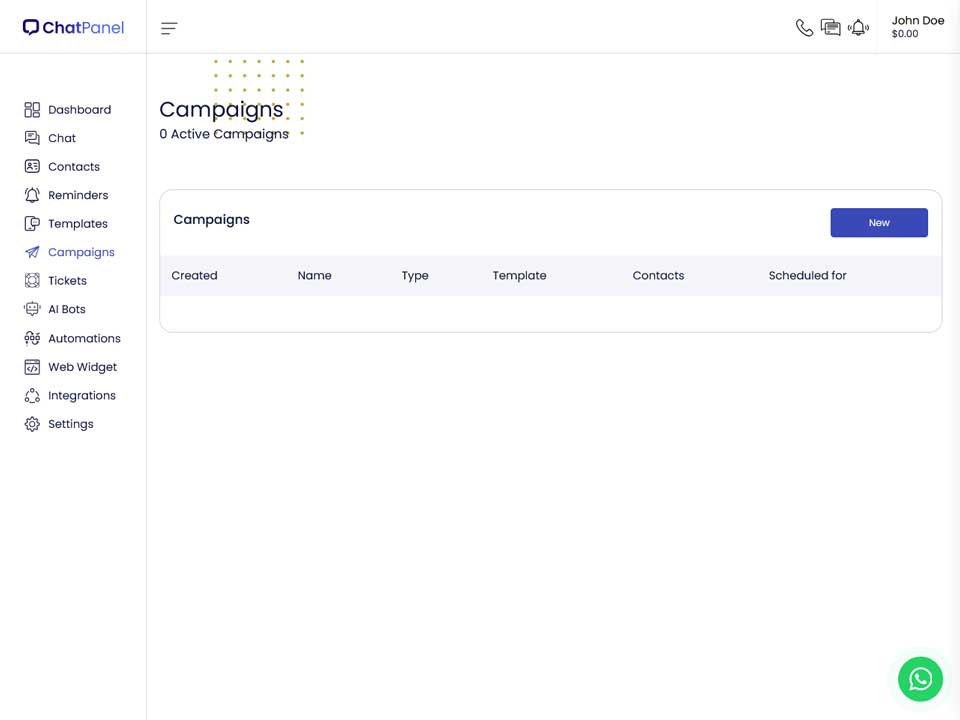This screenshot has width=960, height=720.
Task: Open the phone call icon in header
Action: click(804, 28)
